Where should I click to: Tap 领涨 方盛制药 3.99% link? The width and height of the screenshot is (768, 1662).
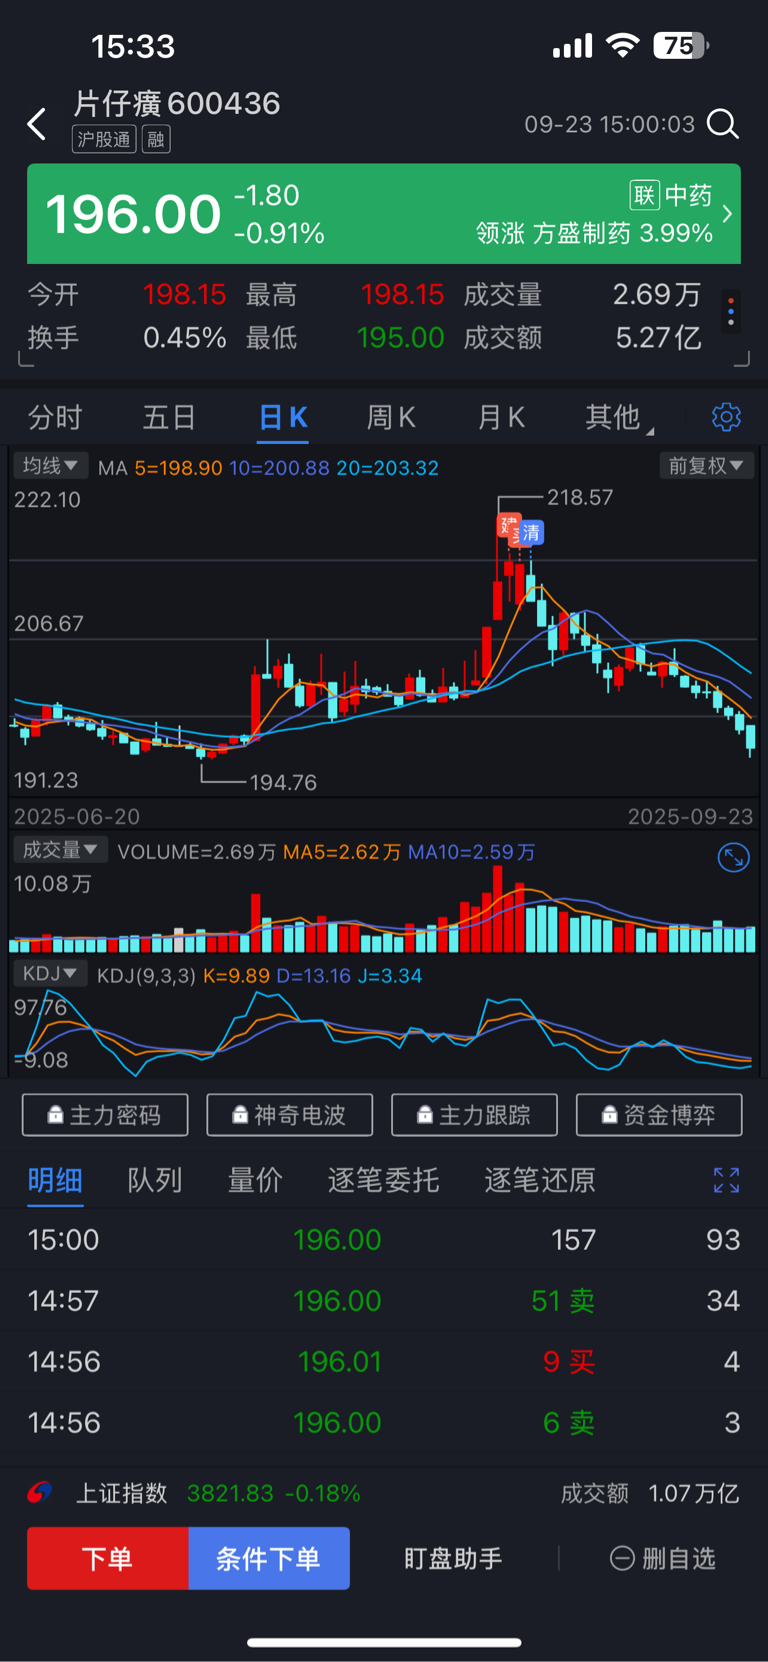click(594, 233)
